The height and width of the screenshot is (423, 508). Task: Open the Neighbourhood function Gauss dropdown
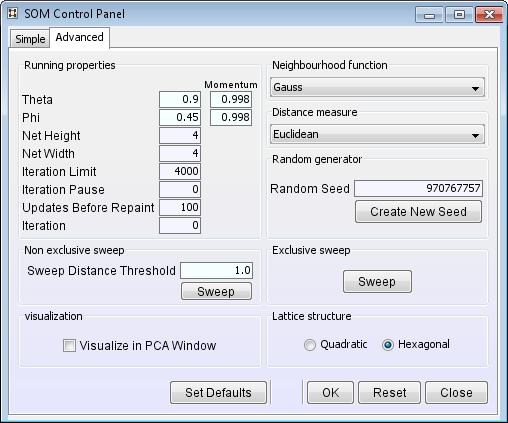tap(377, 87)
